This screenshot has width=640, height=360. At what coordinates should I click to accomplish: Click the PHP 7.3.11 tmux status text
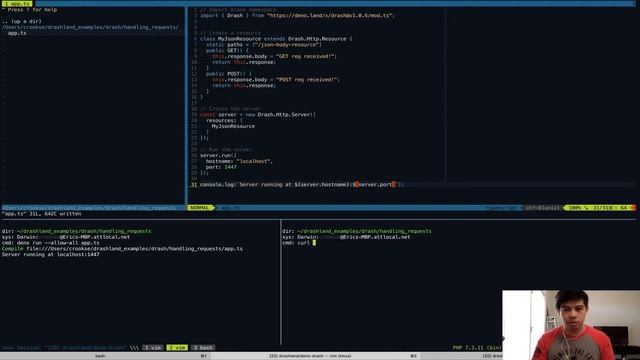pyautogui.click(x=477, y=348)
